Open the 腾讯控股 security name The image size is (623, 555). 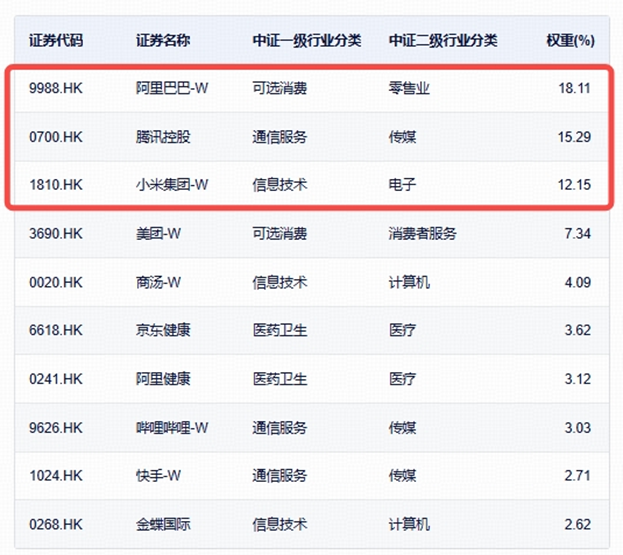pos(163,137)
